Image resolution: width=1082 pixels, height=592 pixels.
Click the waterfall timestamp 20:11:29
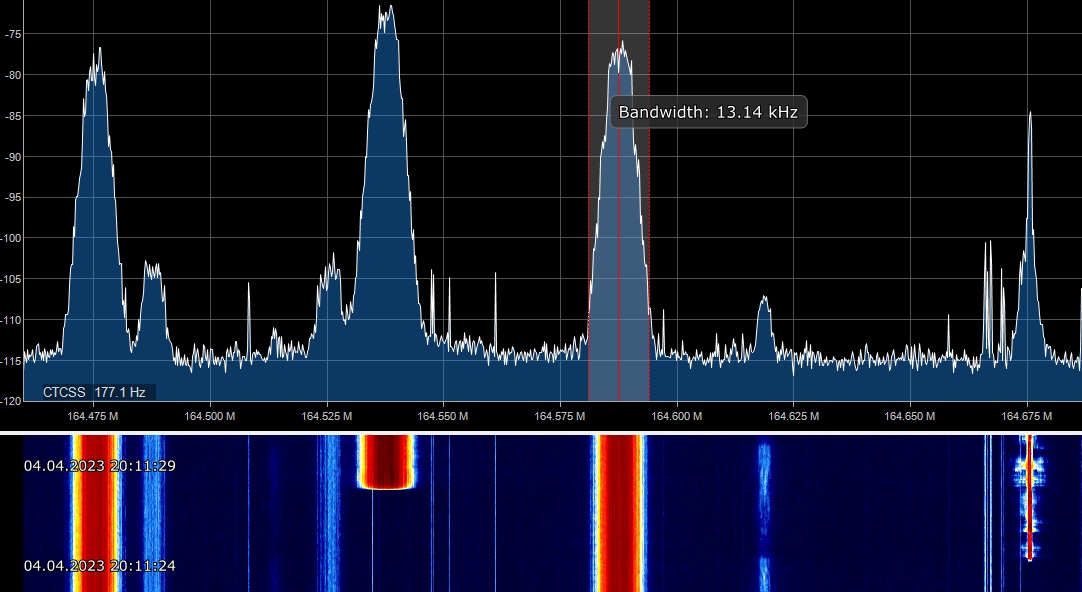pyautogui.click(x=99, y=466)
